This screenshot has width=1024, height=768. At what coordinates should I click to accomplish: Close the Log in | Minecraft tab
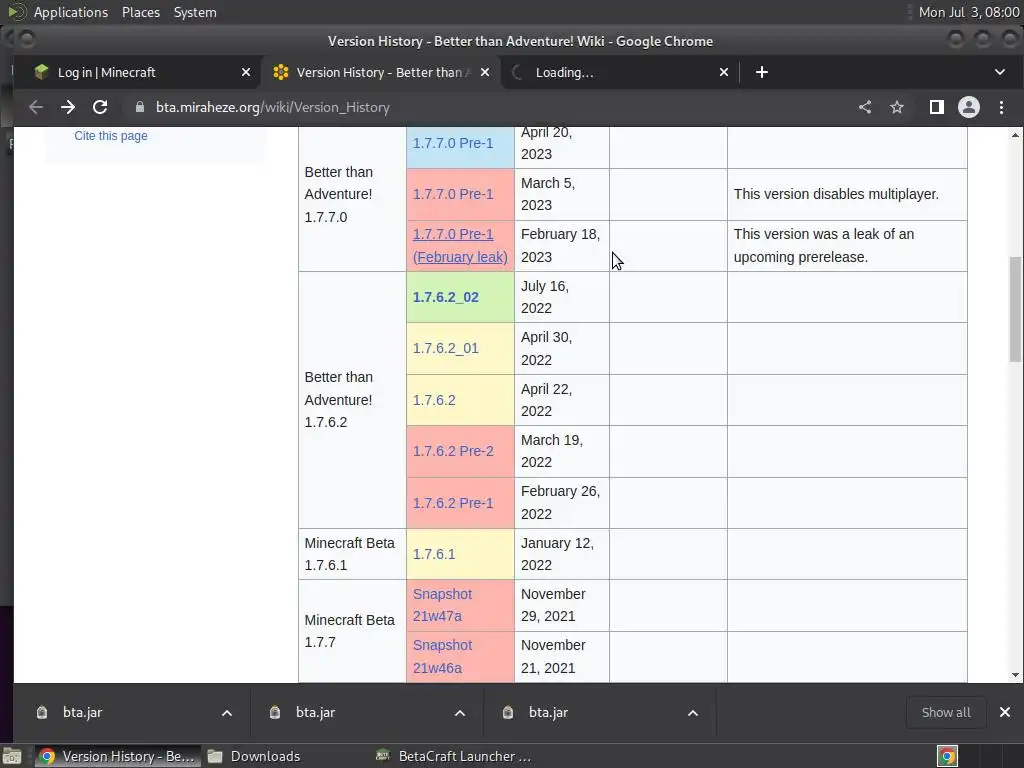246,72
